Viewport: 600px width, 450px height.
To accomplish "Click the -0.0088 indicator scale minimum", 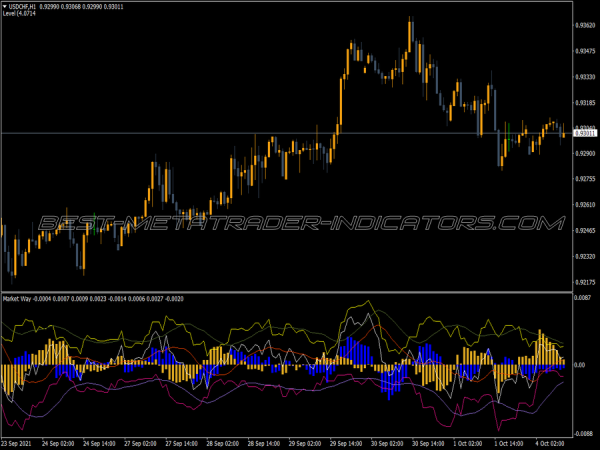I will pyautogui.click(x=583, y=433).
